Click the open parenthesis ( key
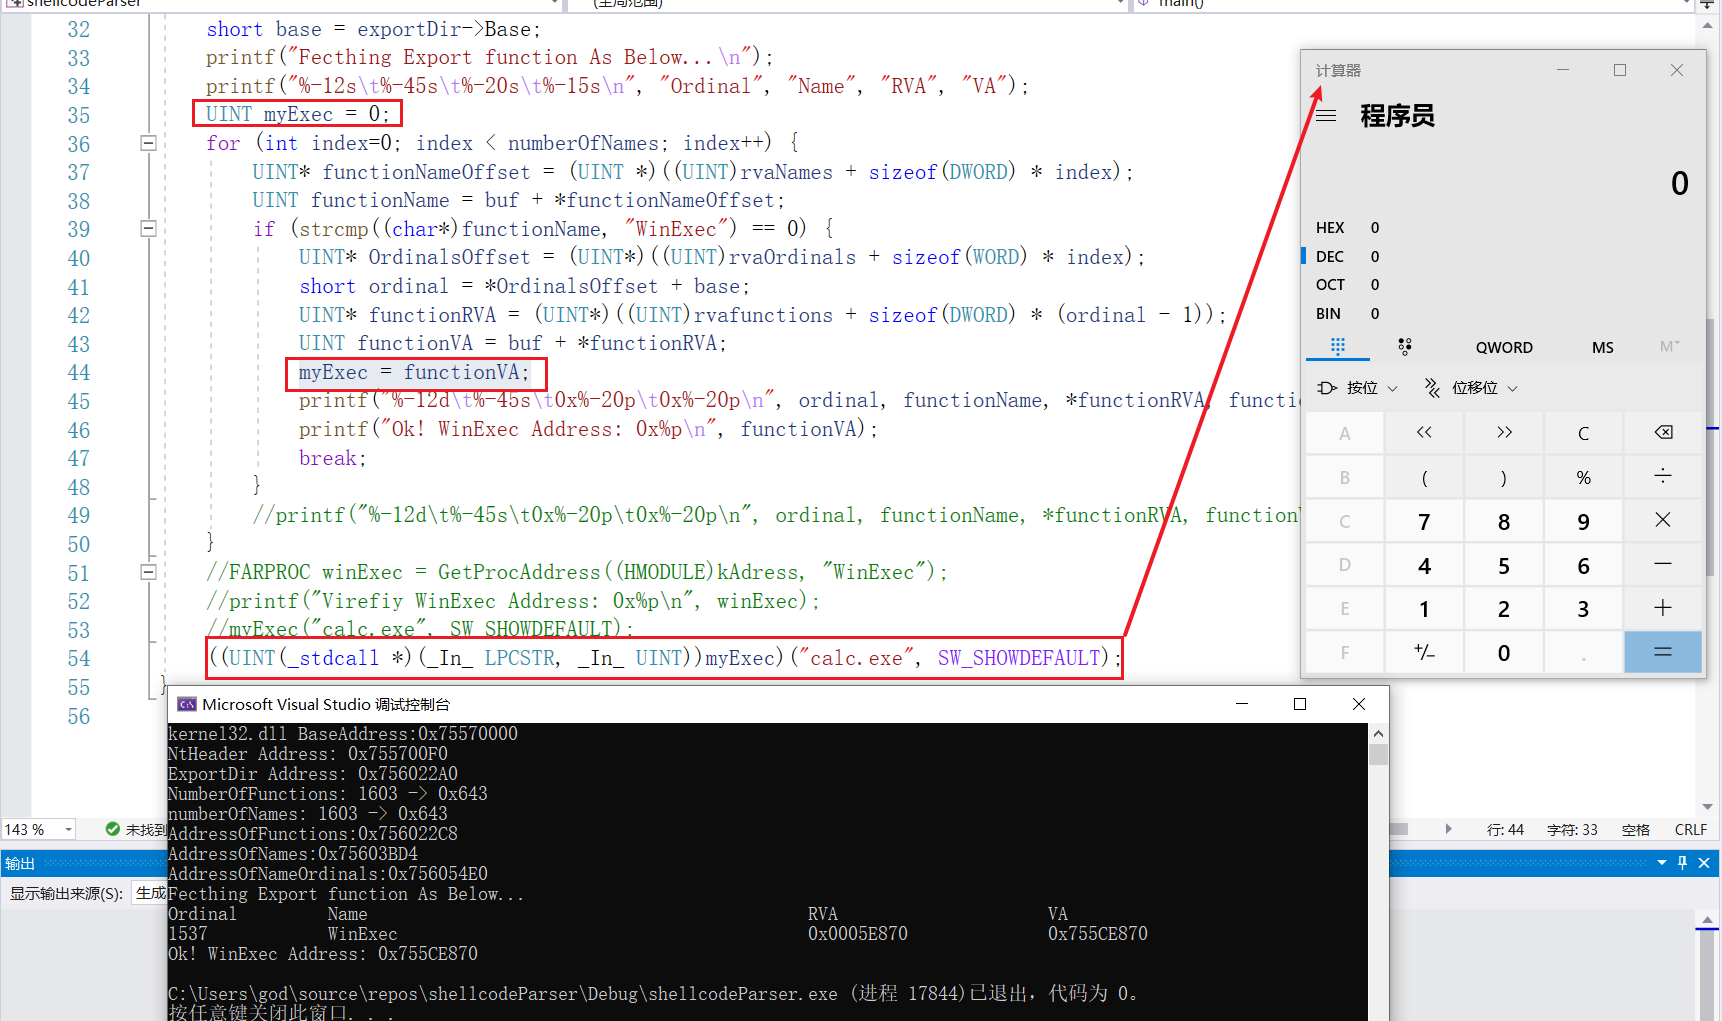Screen dimensions: 1722x1021 click(1424, 477)
